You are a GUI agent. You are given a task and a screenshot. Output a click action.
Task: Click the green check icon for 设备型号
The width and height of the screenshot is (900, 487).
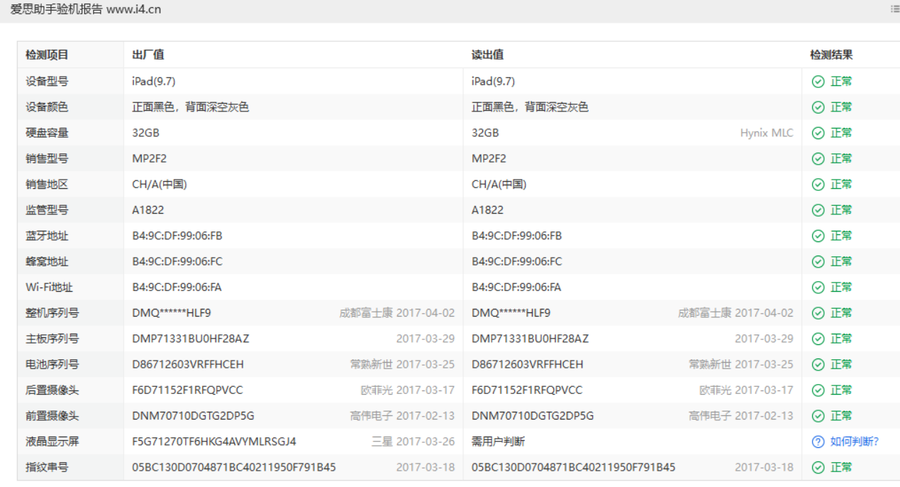(x=818, y=82)
